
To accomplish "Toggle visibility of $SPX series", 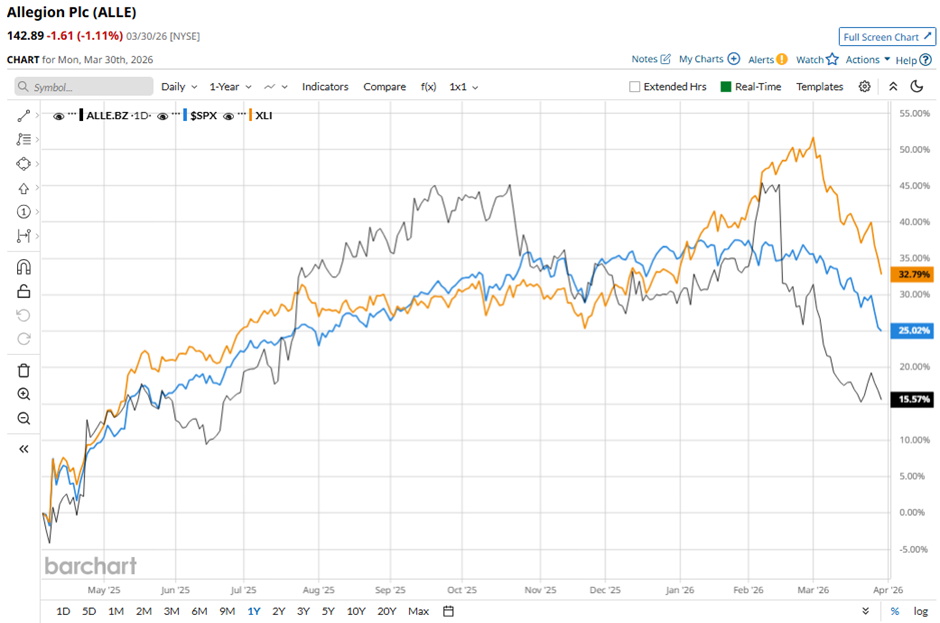I will (x=162, y=116).
